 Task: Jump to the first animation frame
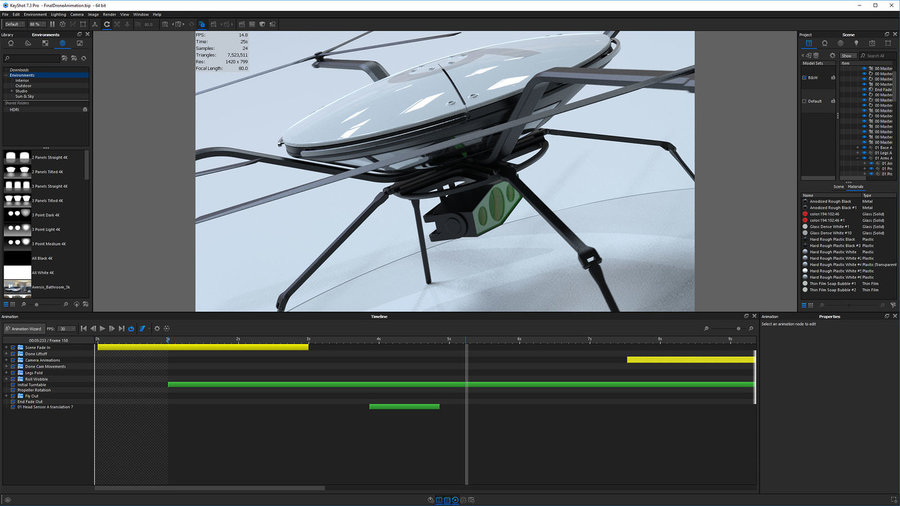tap(83, 328)
